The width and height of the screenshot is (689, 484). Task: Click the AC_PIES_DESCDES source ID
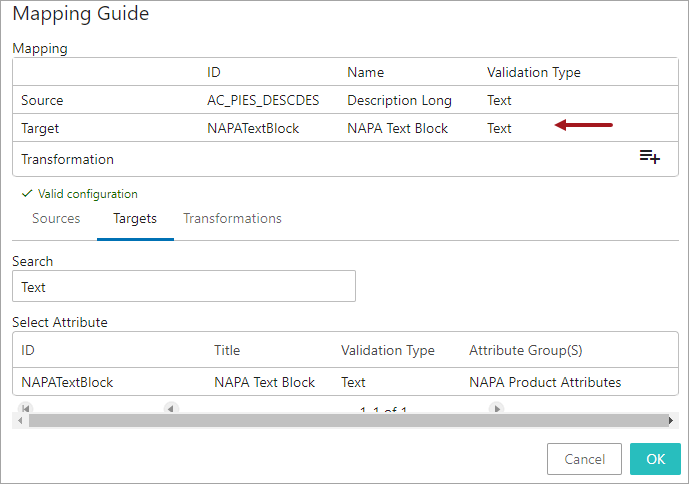click(263, 100)
